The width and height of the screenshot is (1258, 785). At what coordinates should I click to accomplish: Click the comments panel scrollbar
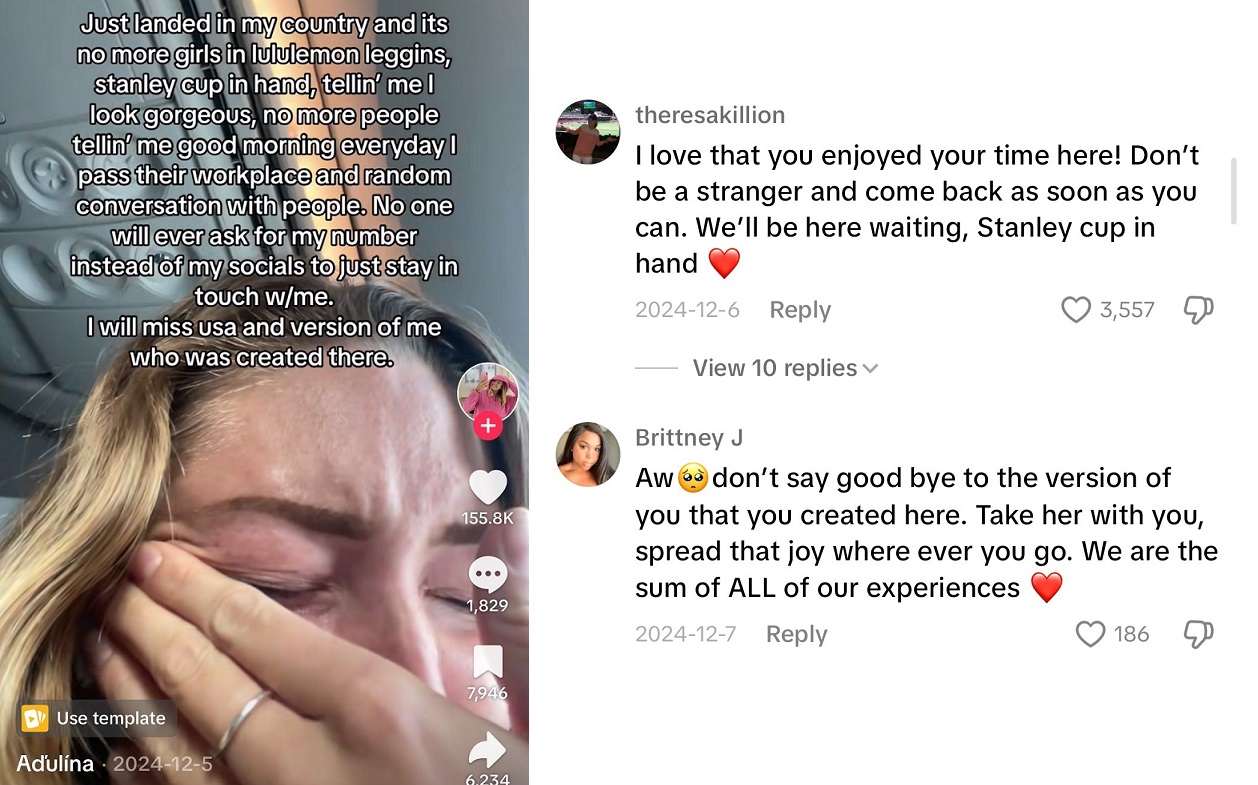(x=1233, y=190)
